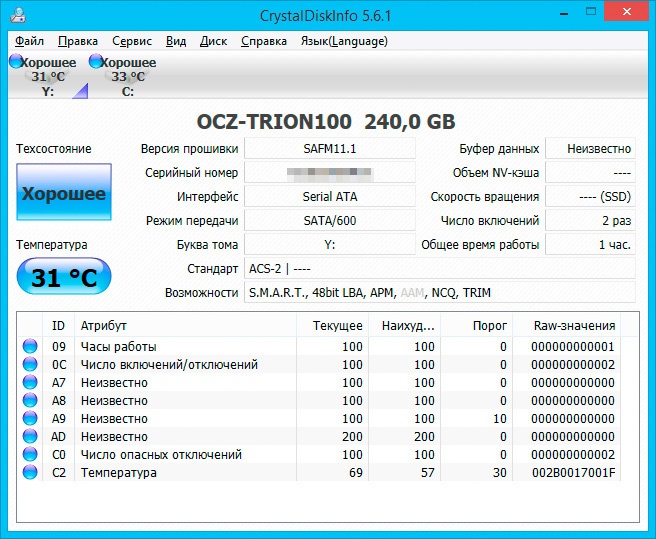
Task: Open the Сервис menu
Action: coord(132,41)
